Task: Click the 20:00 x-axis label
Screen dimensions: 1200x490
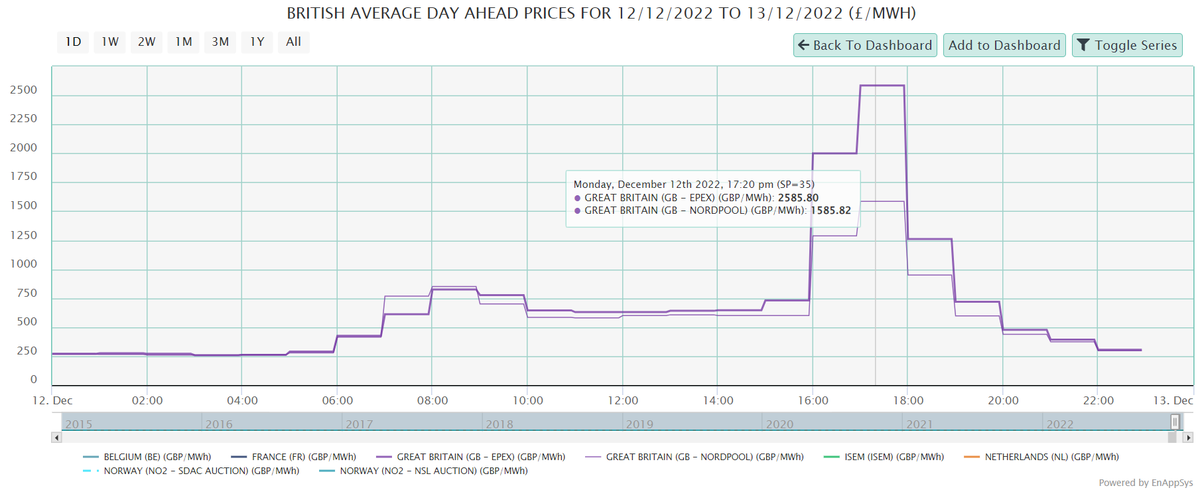Action: 1002,399
